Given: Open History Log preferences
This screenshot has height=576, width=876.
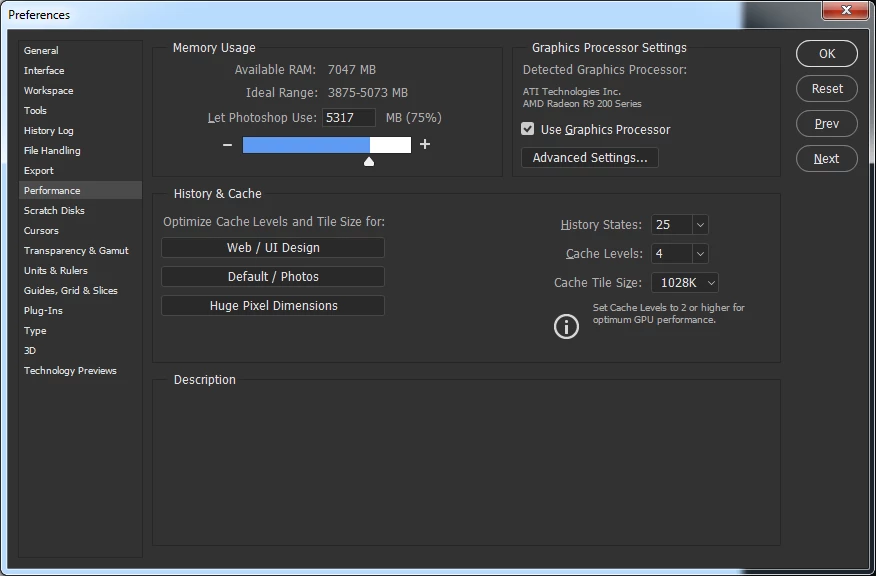Looking at the screenshot, I should pos(80,131).
